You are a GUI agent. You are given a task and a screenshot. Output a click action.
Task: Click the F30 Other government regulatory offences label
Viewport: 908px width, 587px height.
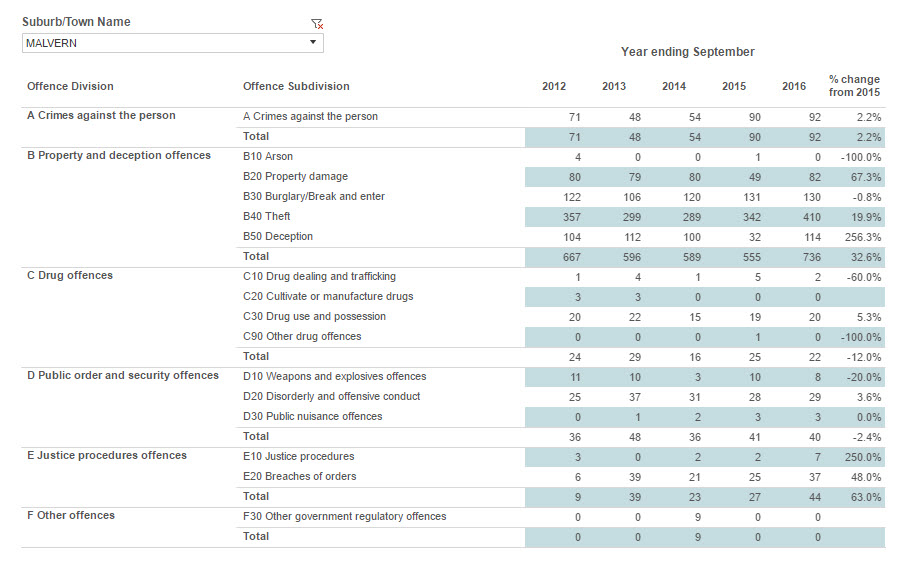coord(345,516)
